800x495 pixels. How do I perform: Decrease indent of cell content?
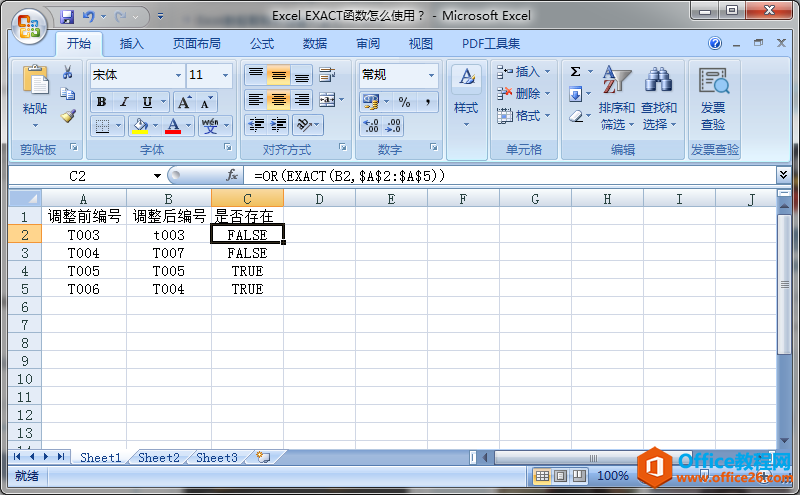tap(256, 125)
